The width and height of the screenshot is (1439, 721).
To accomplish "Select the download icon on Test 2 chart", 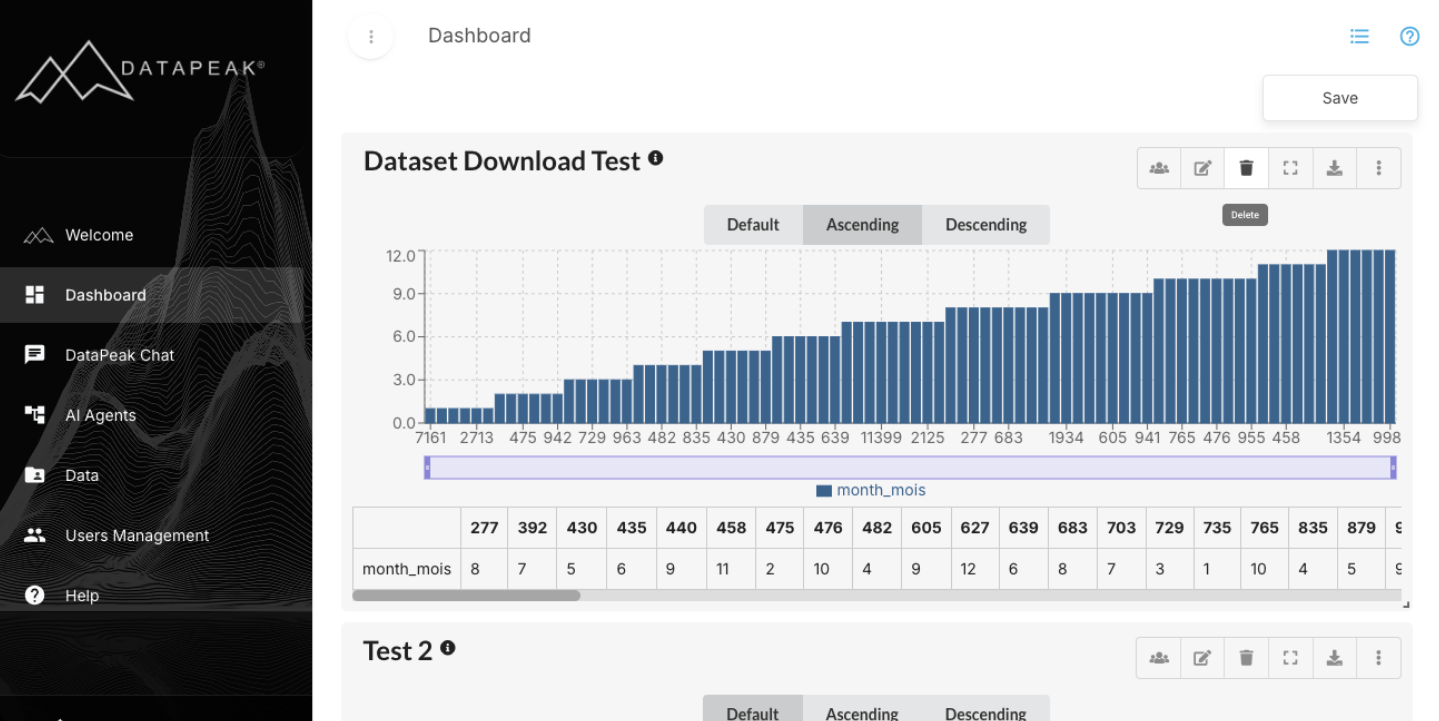I will click(1334, 657).
